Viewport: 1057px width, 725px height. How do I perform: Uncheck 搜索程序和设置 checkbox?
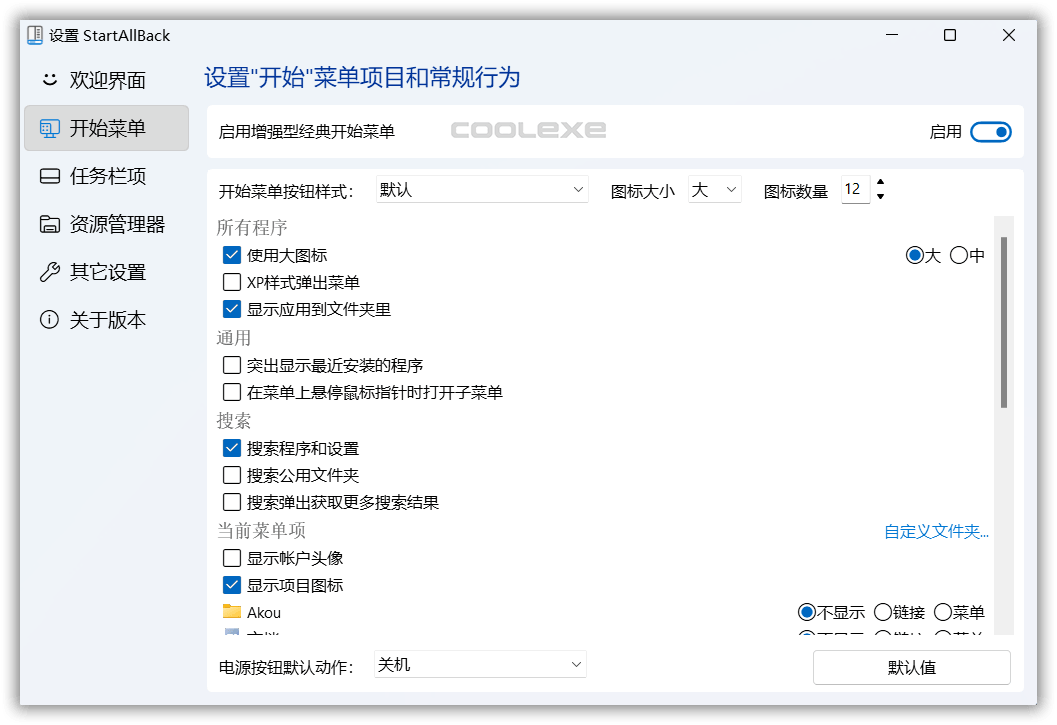232,449
